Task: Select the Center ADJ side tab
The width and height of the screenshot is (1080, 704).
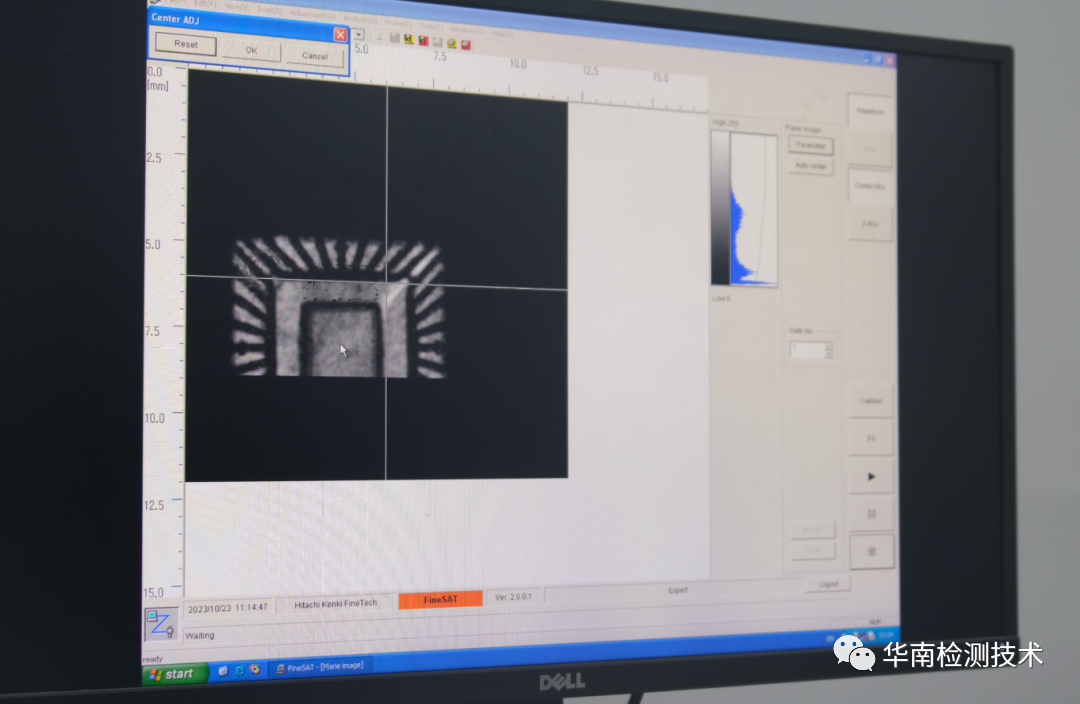Action: point(869,186)
